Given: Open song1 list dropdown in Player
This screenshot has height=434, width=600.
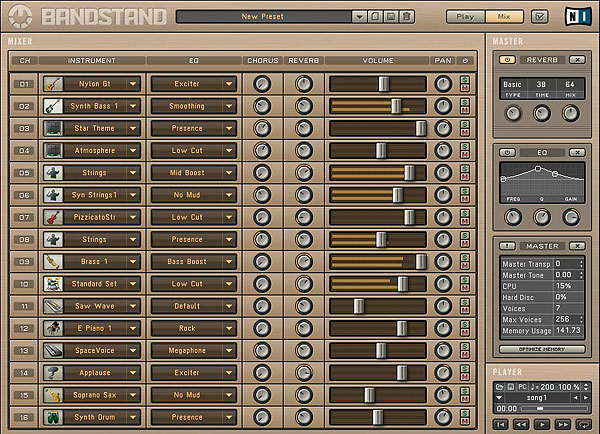Looking at the screenshot, I should point(499,398).
